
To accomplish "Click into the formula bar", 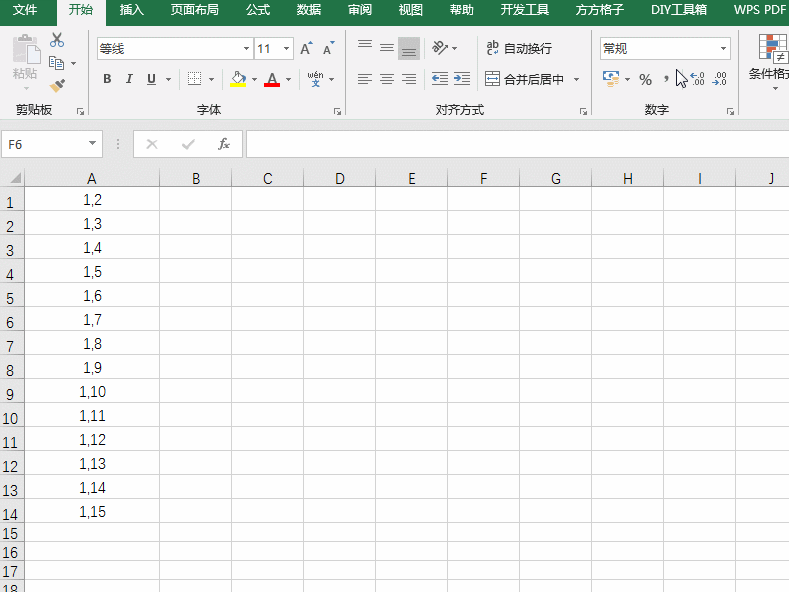I will pyautogui.click(x=517, y=144).
